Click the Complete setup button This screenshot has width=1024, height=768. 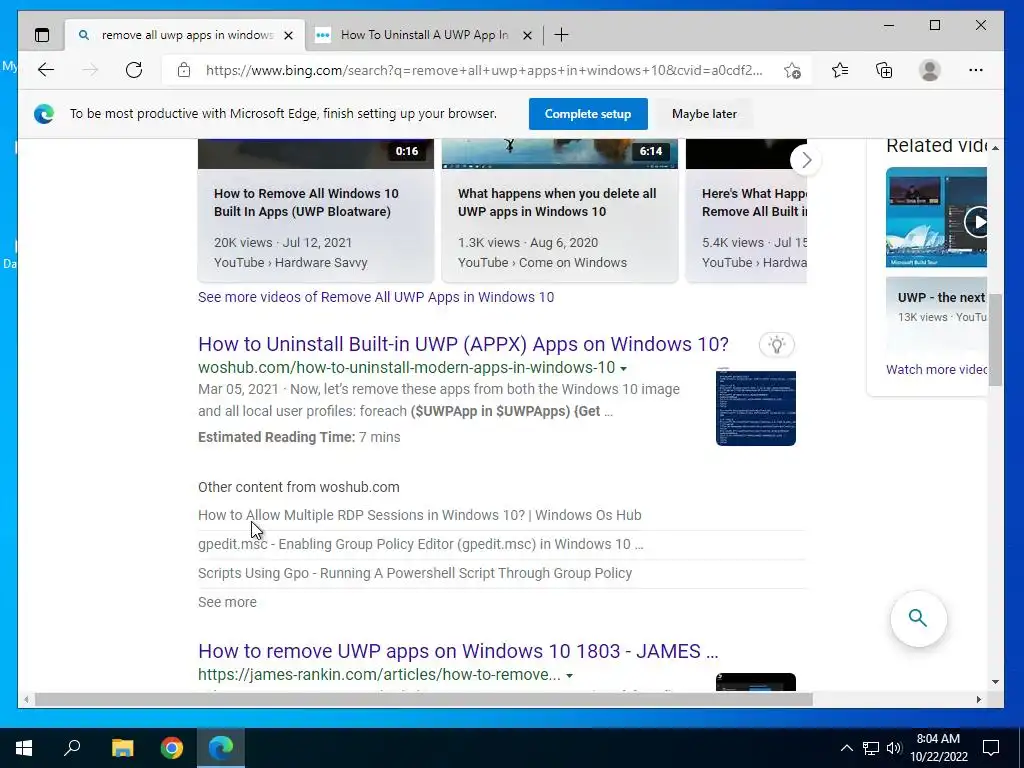(x=588, y=114)
